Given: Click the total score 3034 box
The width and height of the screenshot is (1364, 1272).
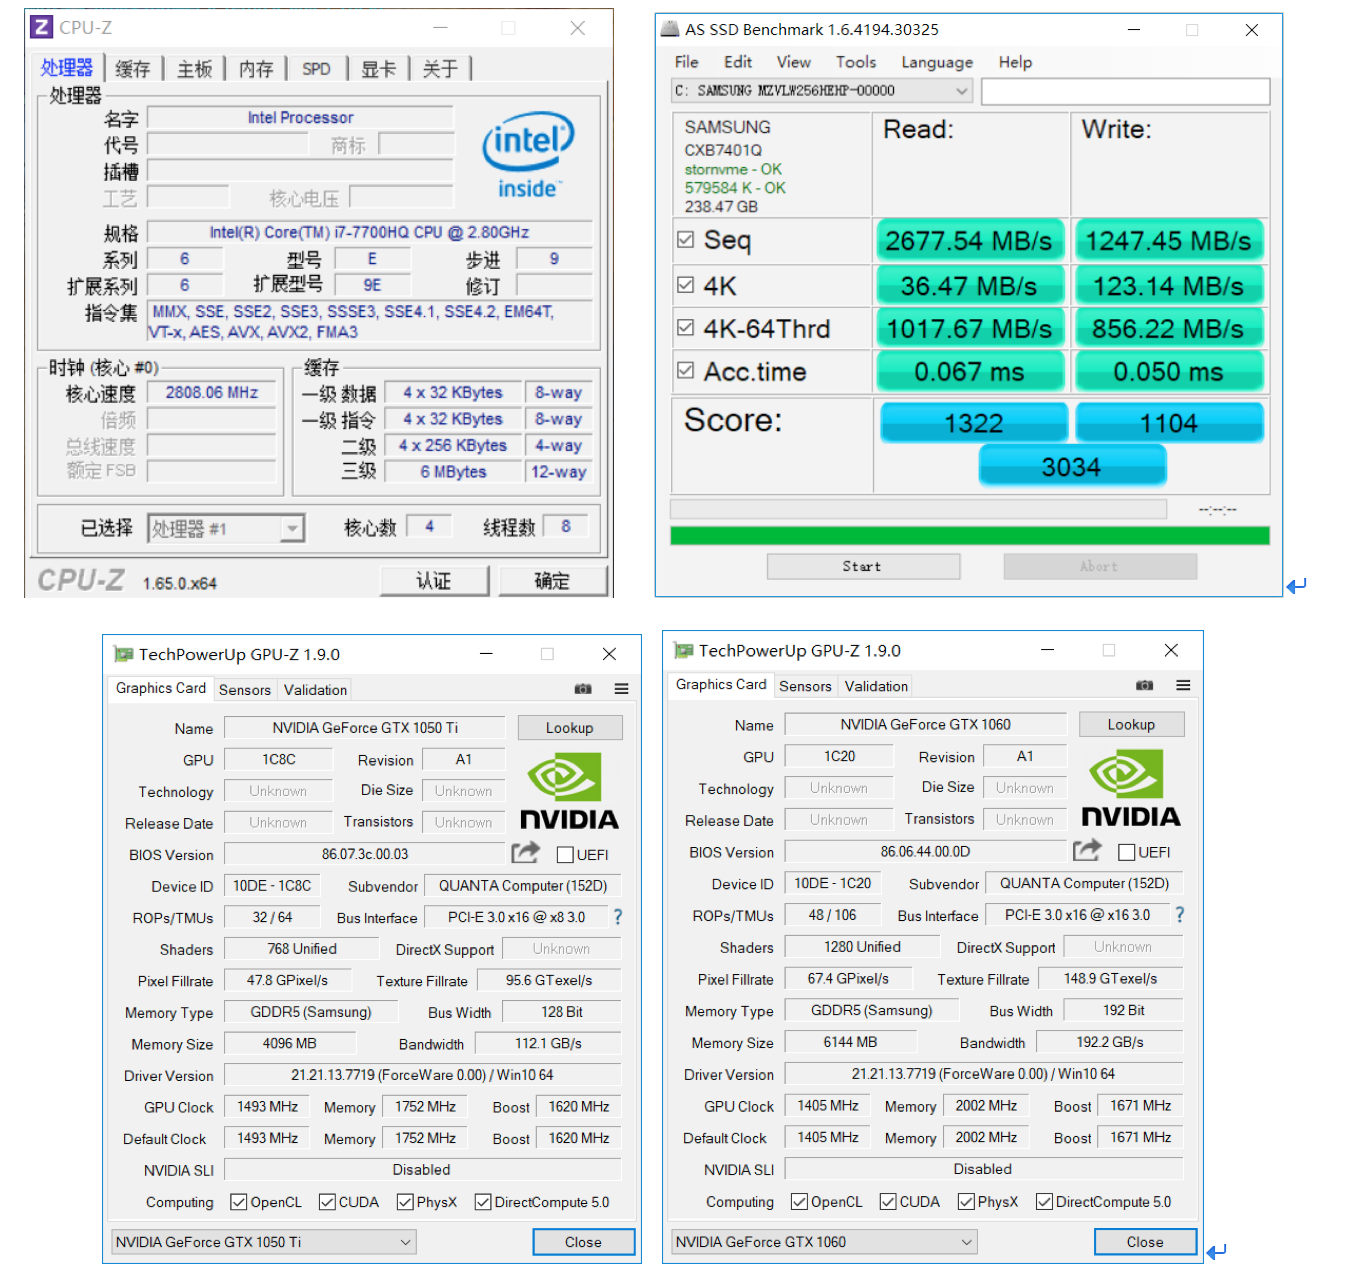Looking at the screenshot, I should coord(1072,466).
